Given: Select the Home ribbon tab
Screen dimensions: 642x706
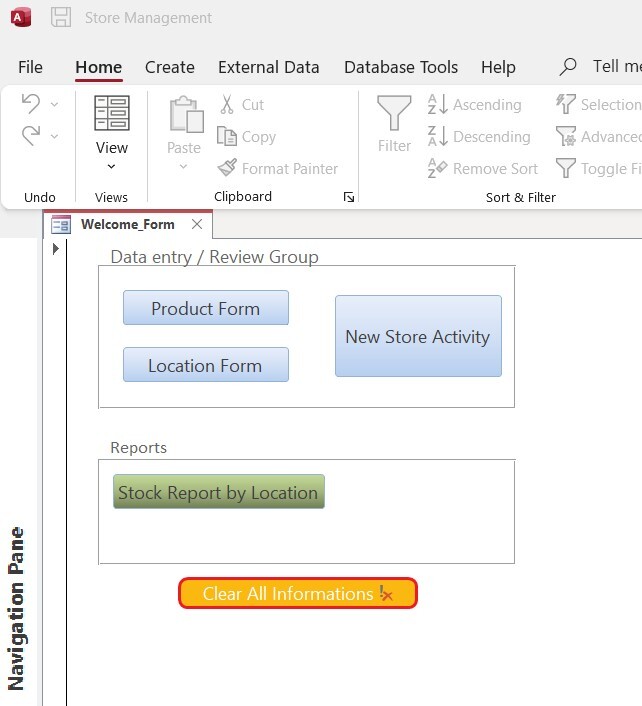Looking at the screenshot, I should [99, 67].
